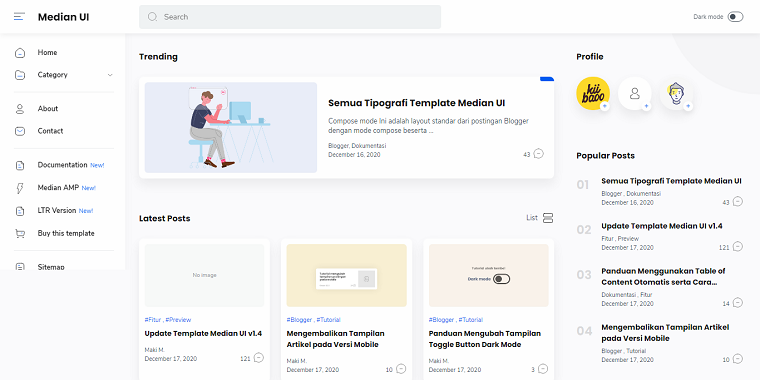Switch layout using the List view icon
760x380 pixels.
pyautogui.click(x=548, y=218)
